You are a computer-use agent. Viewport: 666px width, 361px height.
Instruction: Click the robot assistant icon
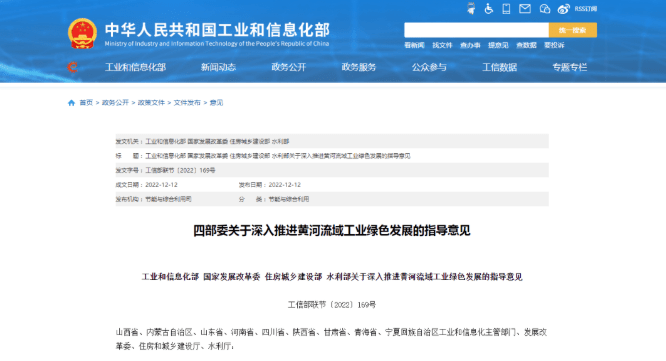(471, 8)
